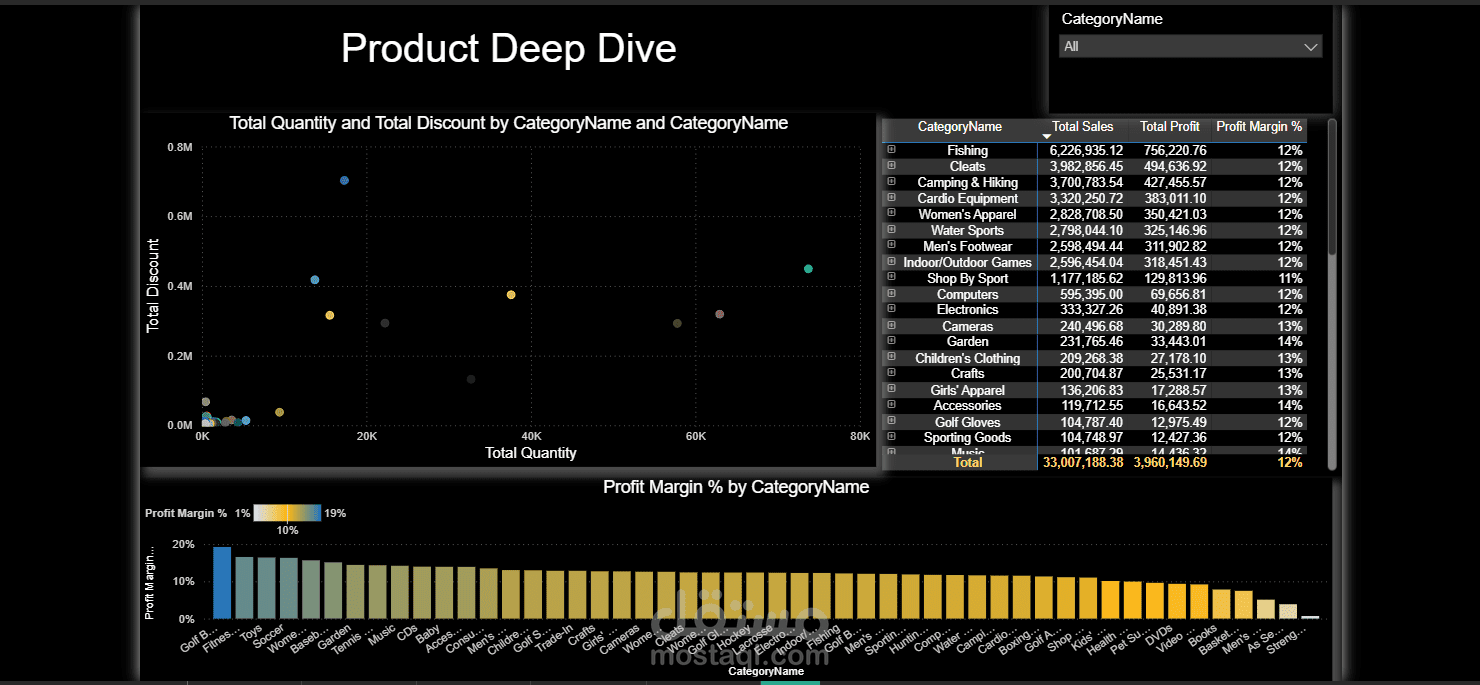
Task: Expand the Cardio Equipment row
Action: 891,198
